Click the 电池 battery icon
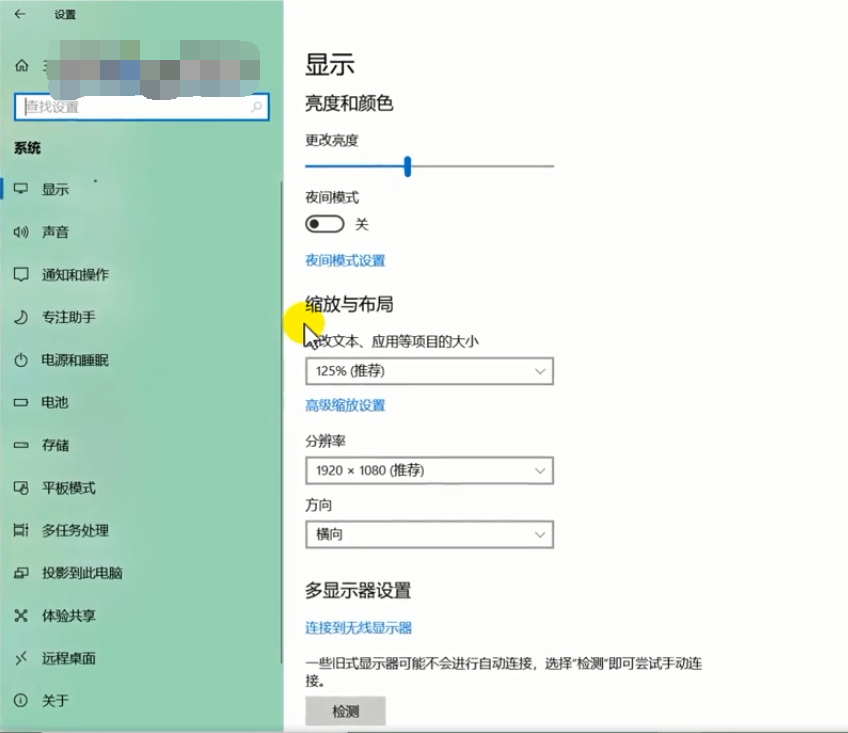Viewport: 848px width, 733px height. (x=21, y=402)
